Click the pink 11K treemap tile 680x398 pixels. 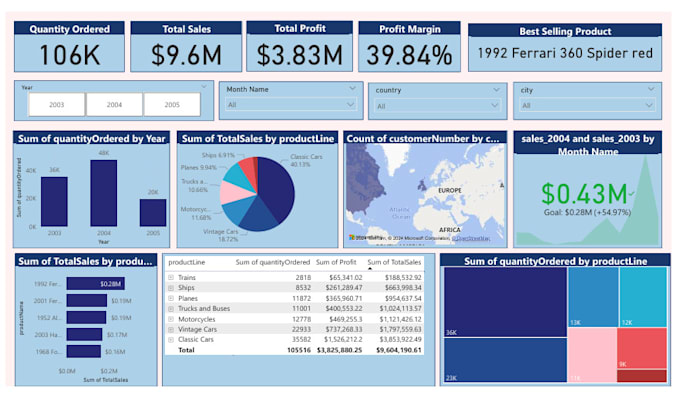tap(592, 355)
